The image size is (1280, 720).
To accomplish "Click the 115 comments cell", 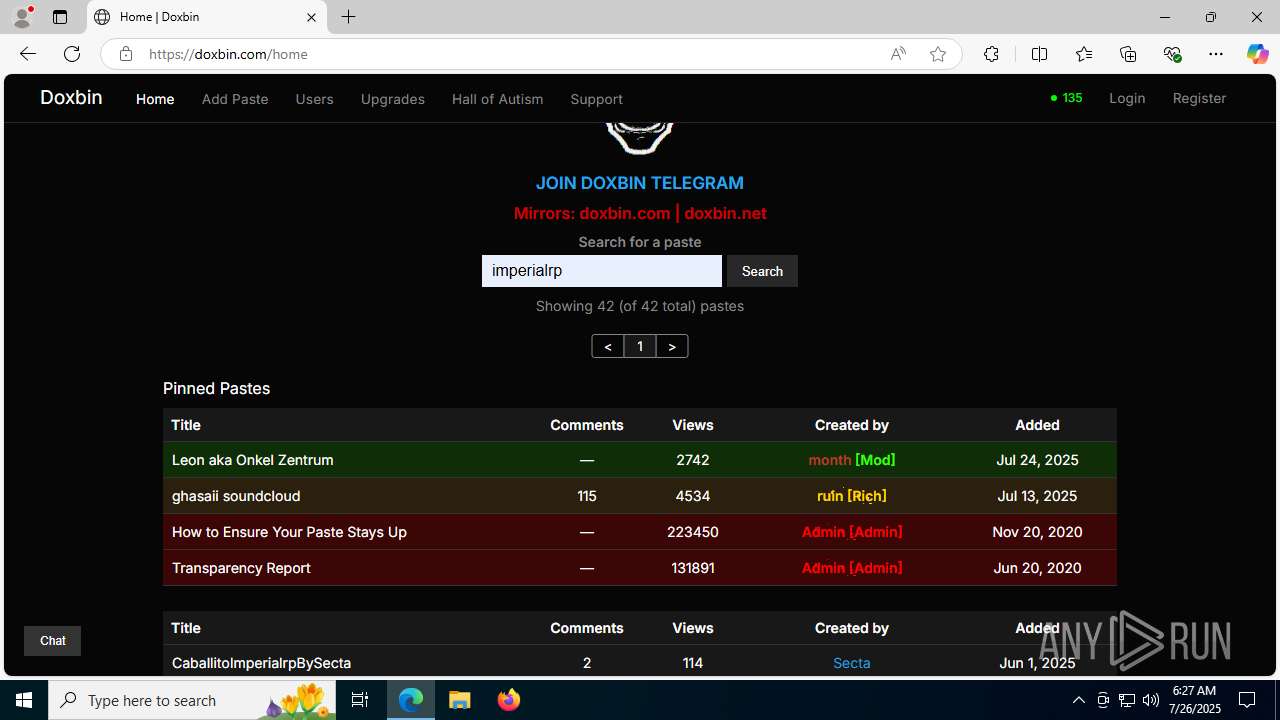I will (587, 496).
